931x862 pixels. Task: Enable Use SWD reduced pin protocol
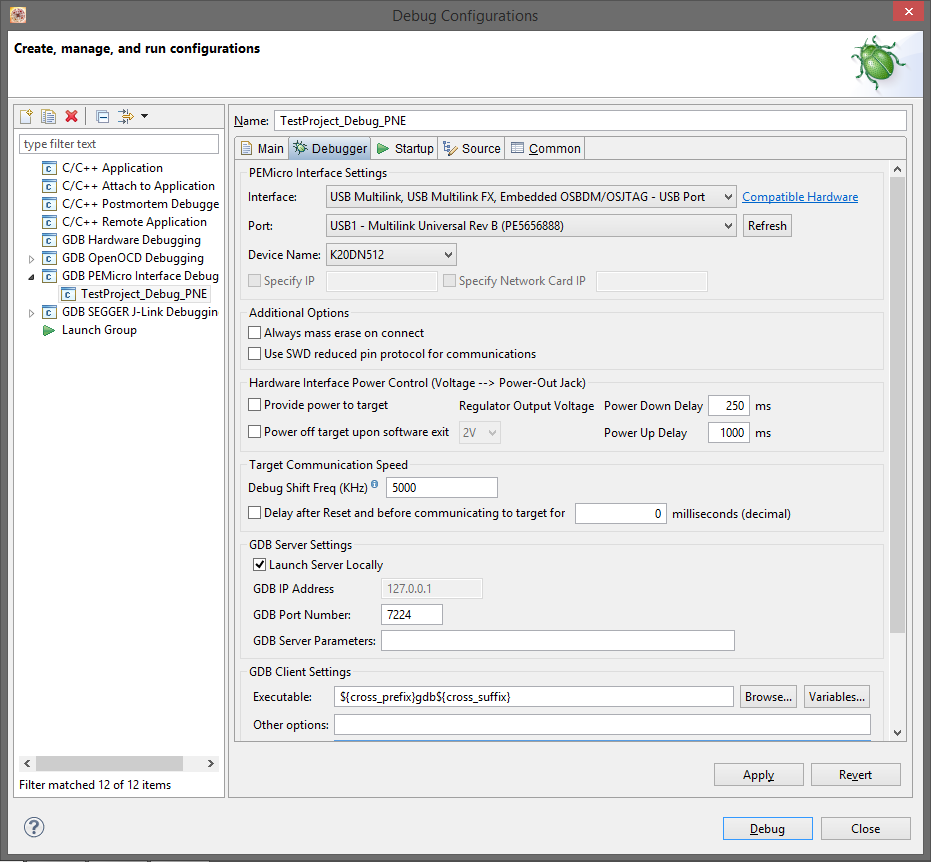tap(255, 353)
